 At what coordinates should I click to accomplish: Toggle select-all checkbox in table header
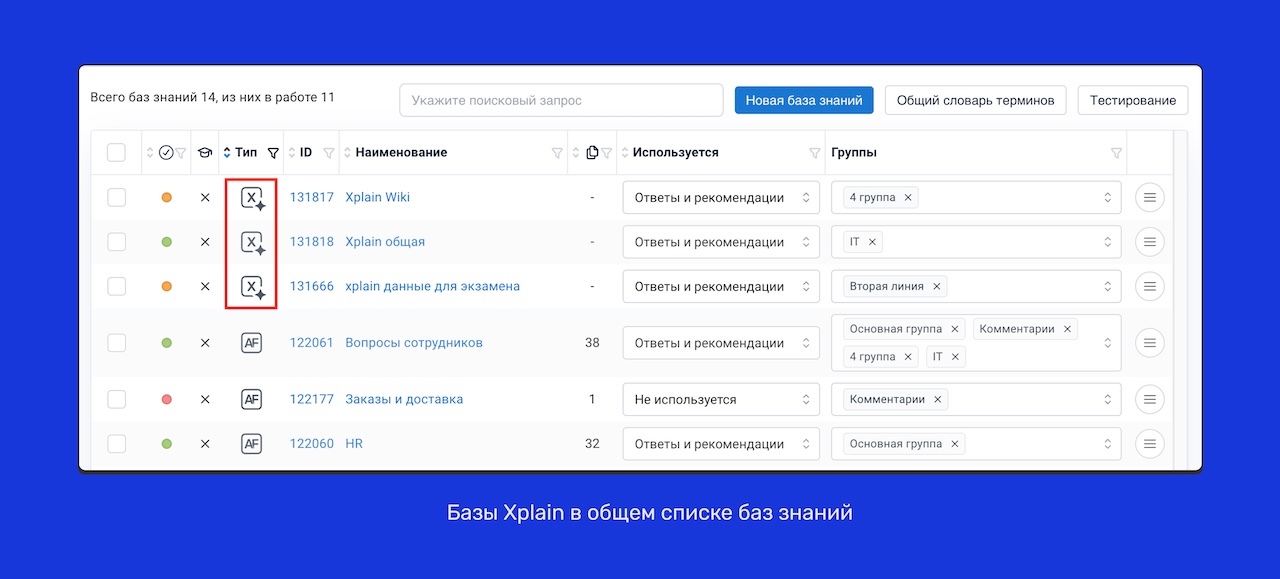tap(116, 153)
